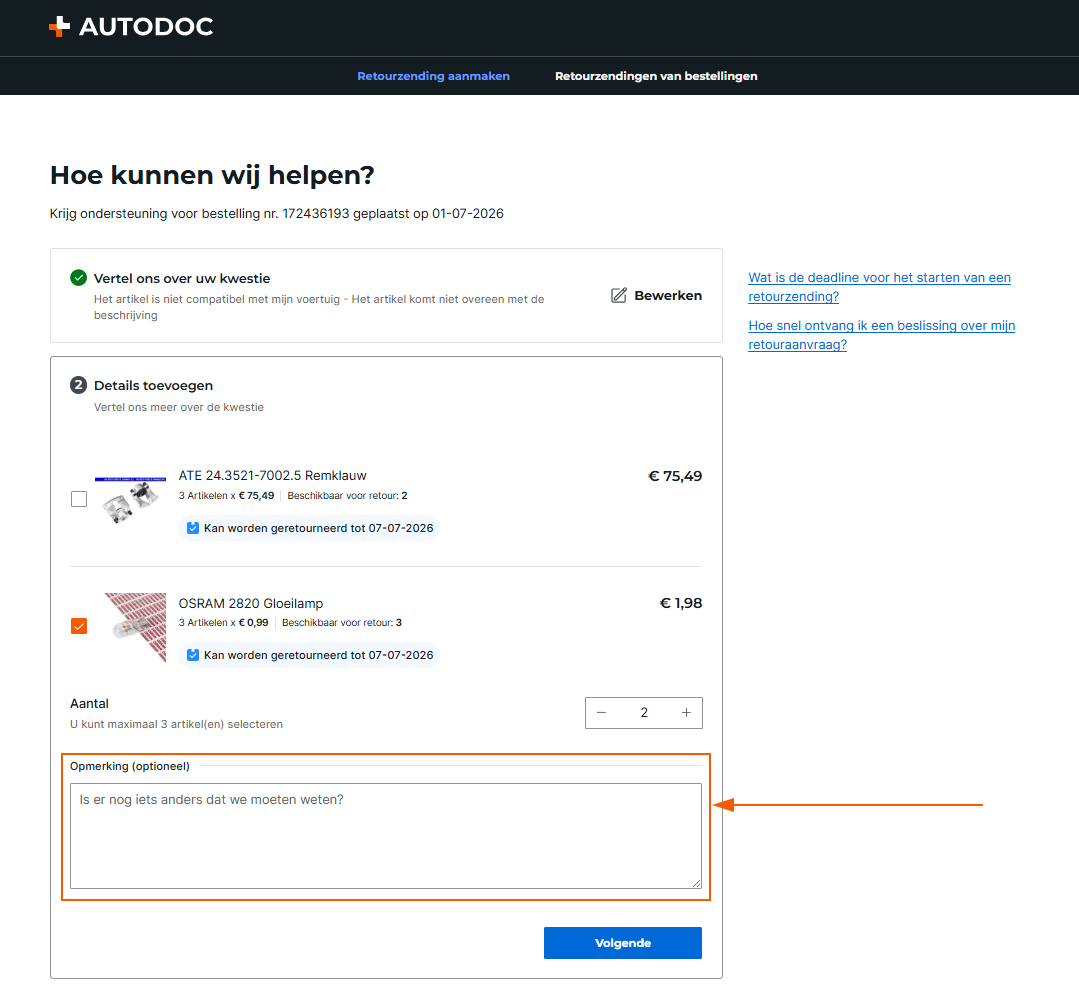Click the Bewerken pencil icon

(x=619, y=295)
